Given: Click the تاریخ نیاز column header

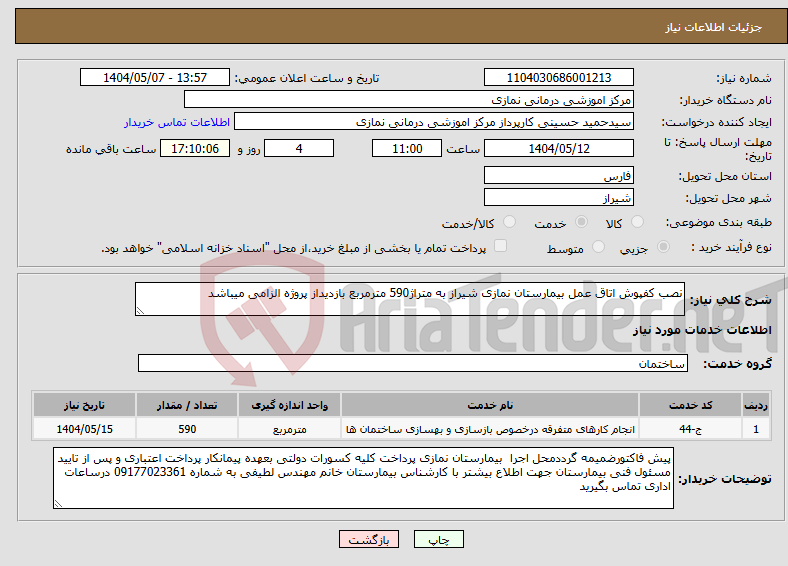Looking at the screenshot, I should [x=84, y=405].
